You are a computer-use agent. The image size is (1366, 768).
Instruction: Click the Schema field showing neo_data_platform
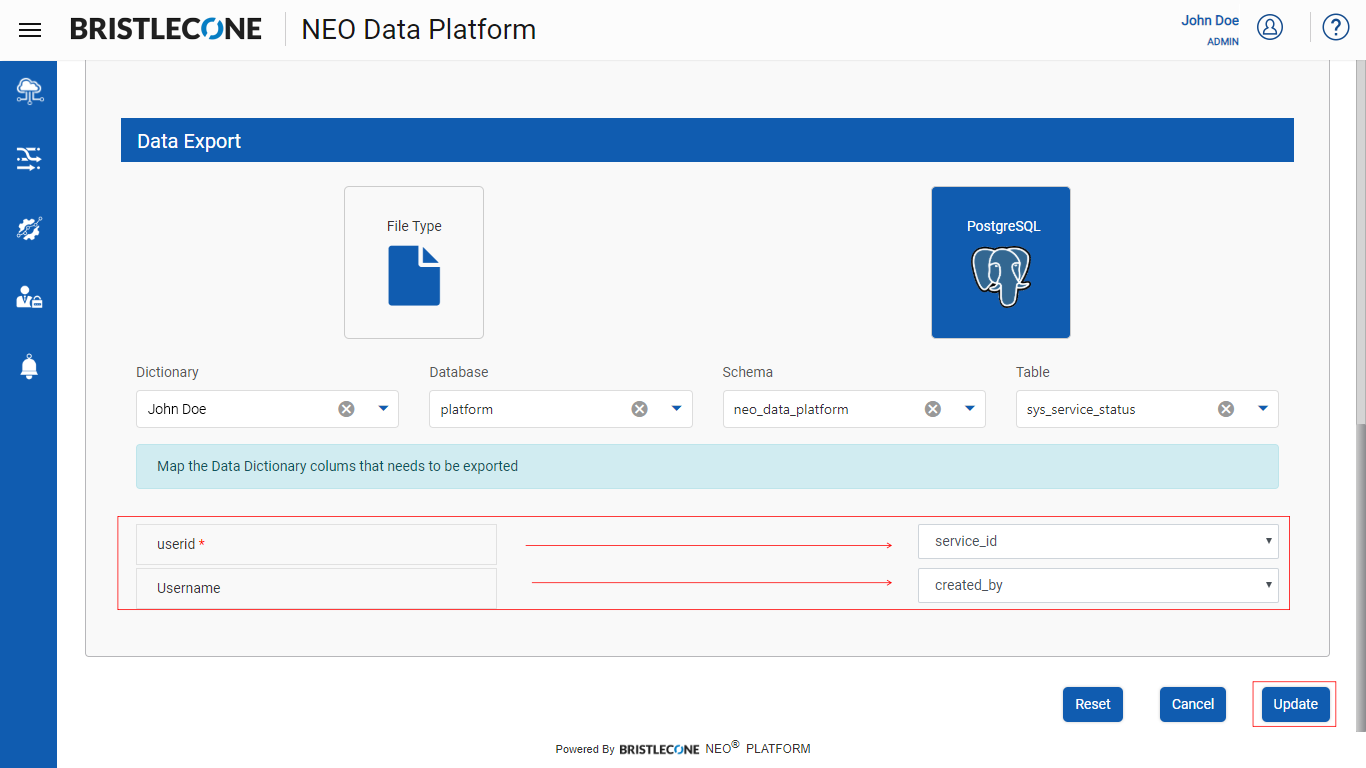tap(854, 409)
